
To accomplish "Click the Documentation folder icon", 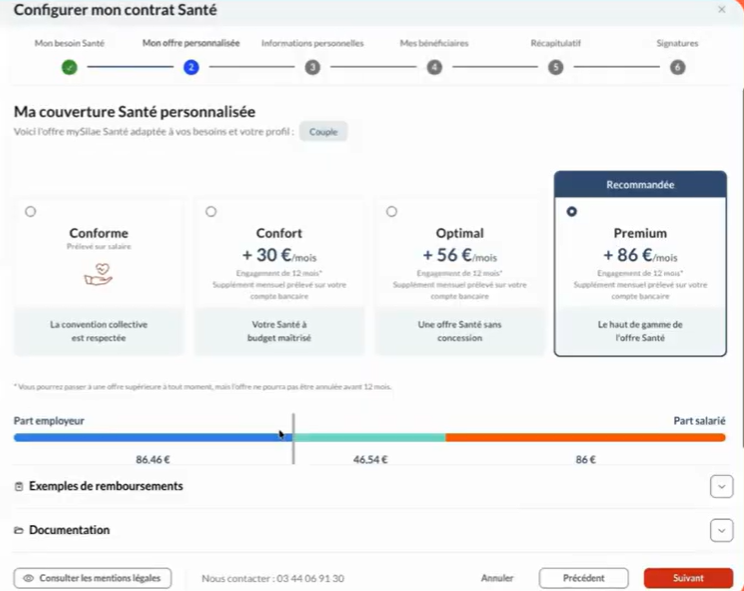I will (19, 530).
